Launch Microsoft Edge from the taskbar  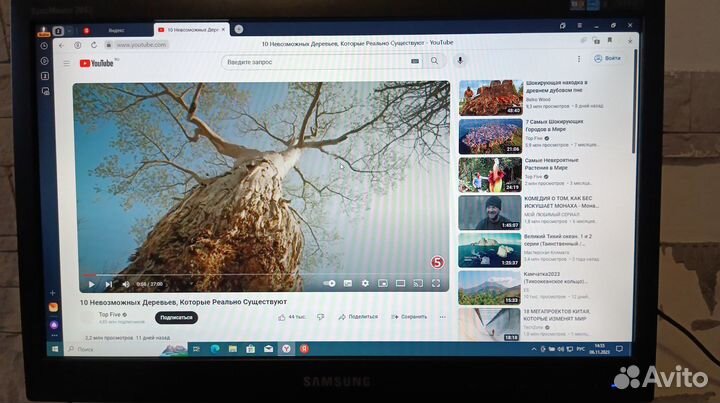point(214,349)
